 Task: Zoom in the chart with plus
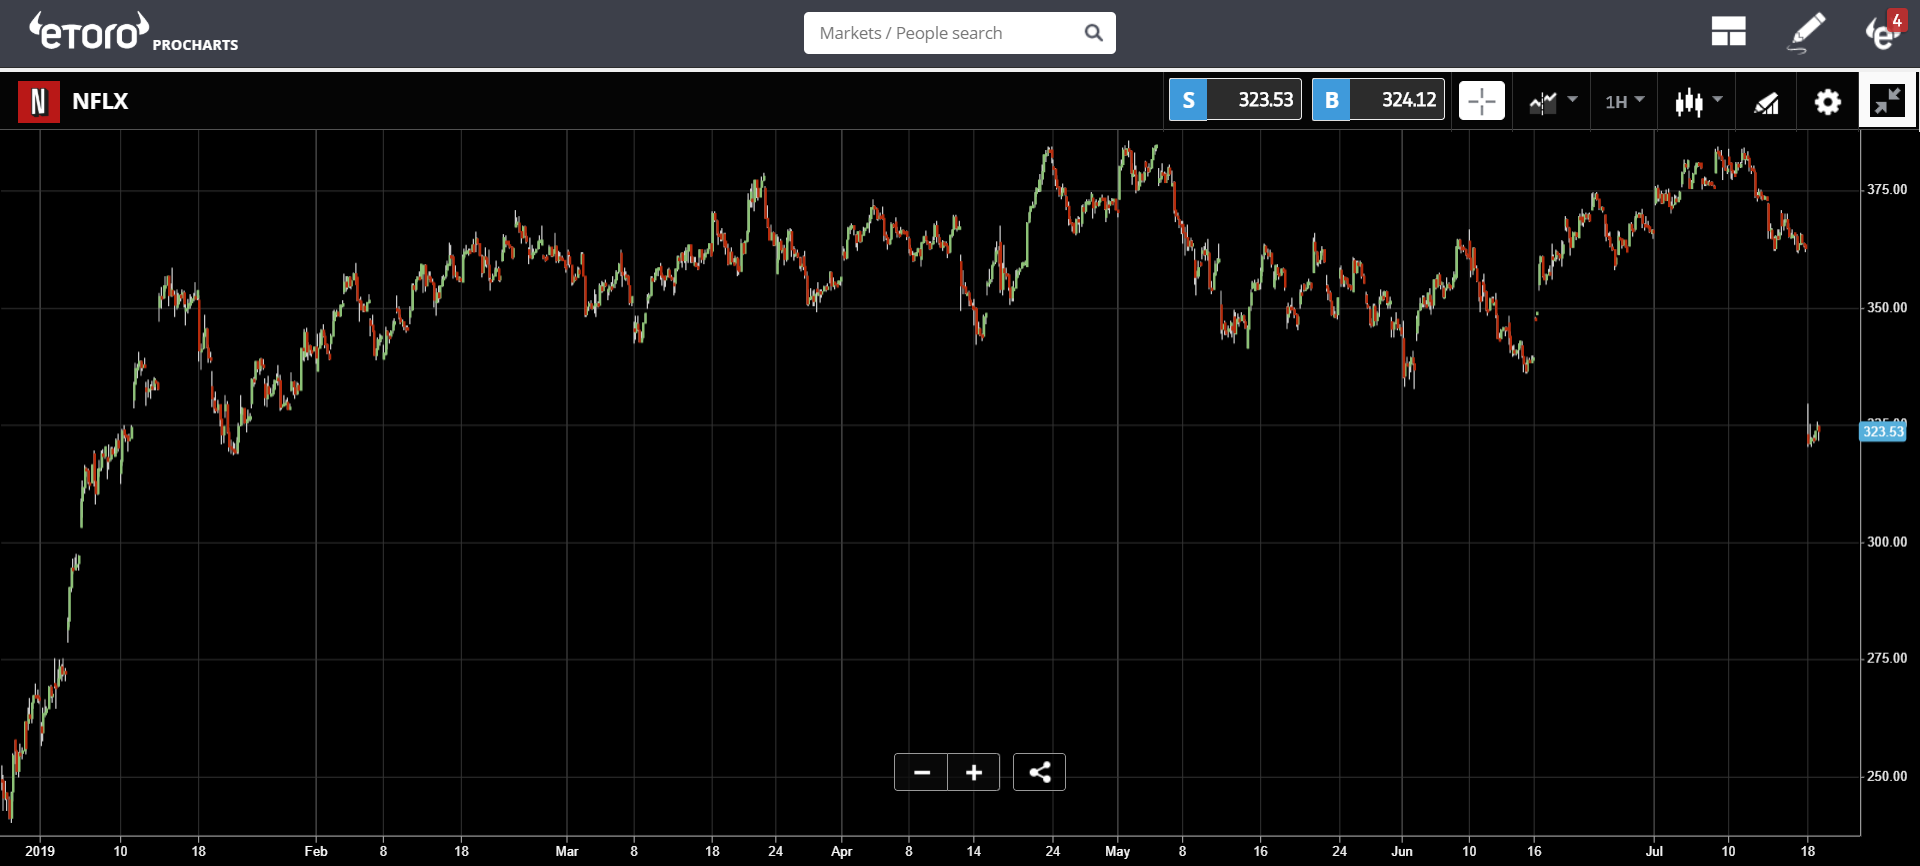click(x=973, y=772)
